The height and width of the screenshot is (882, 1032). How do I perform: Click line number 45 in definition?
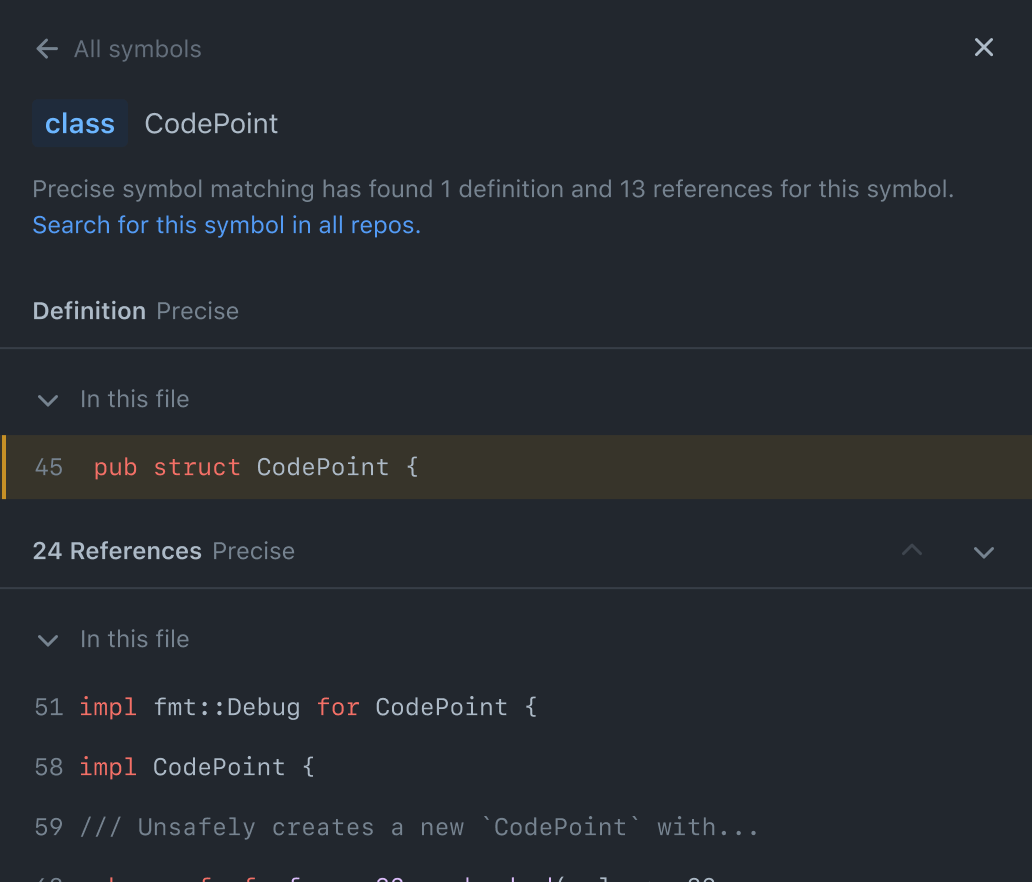pyautogui.click(x=49, y=467)
